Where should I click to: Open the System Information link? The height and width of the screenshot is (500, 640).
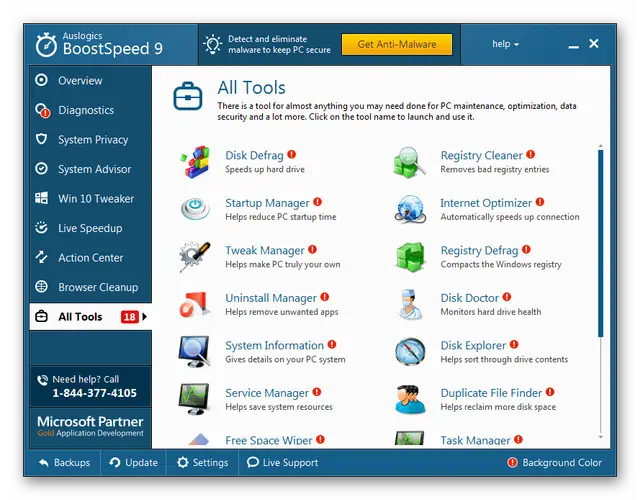275,345
